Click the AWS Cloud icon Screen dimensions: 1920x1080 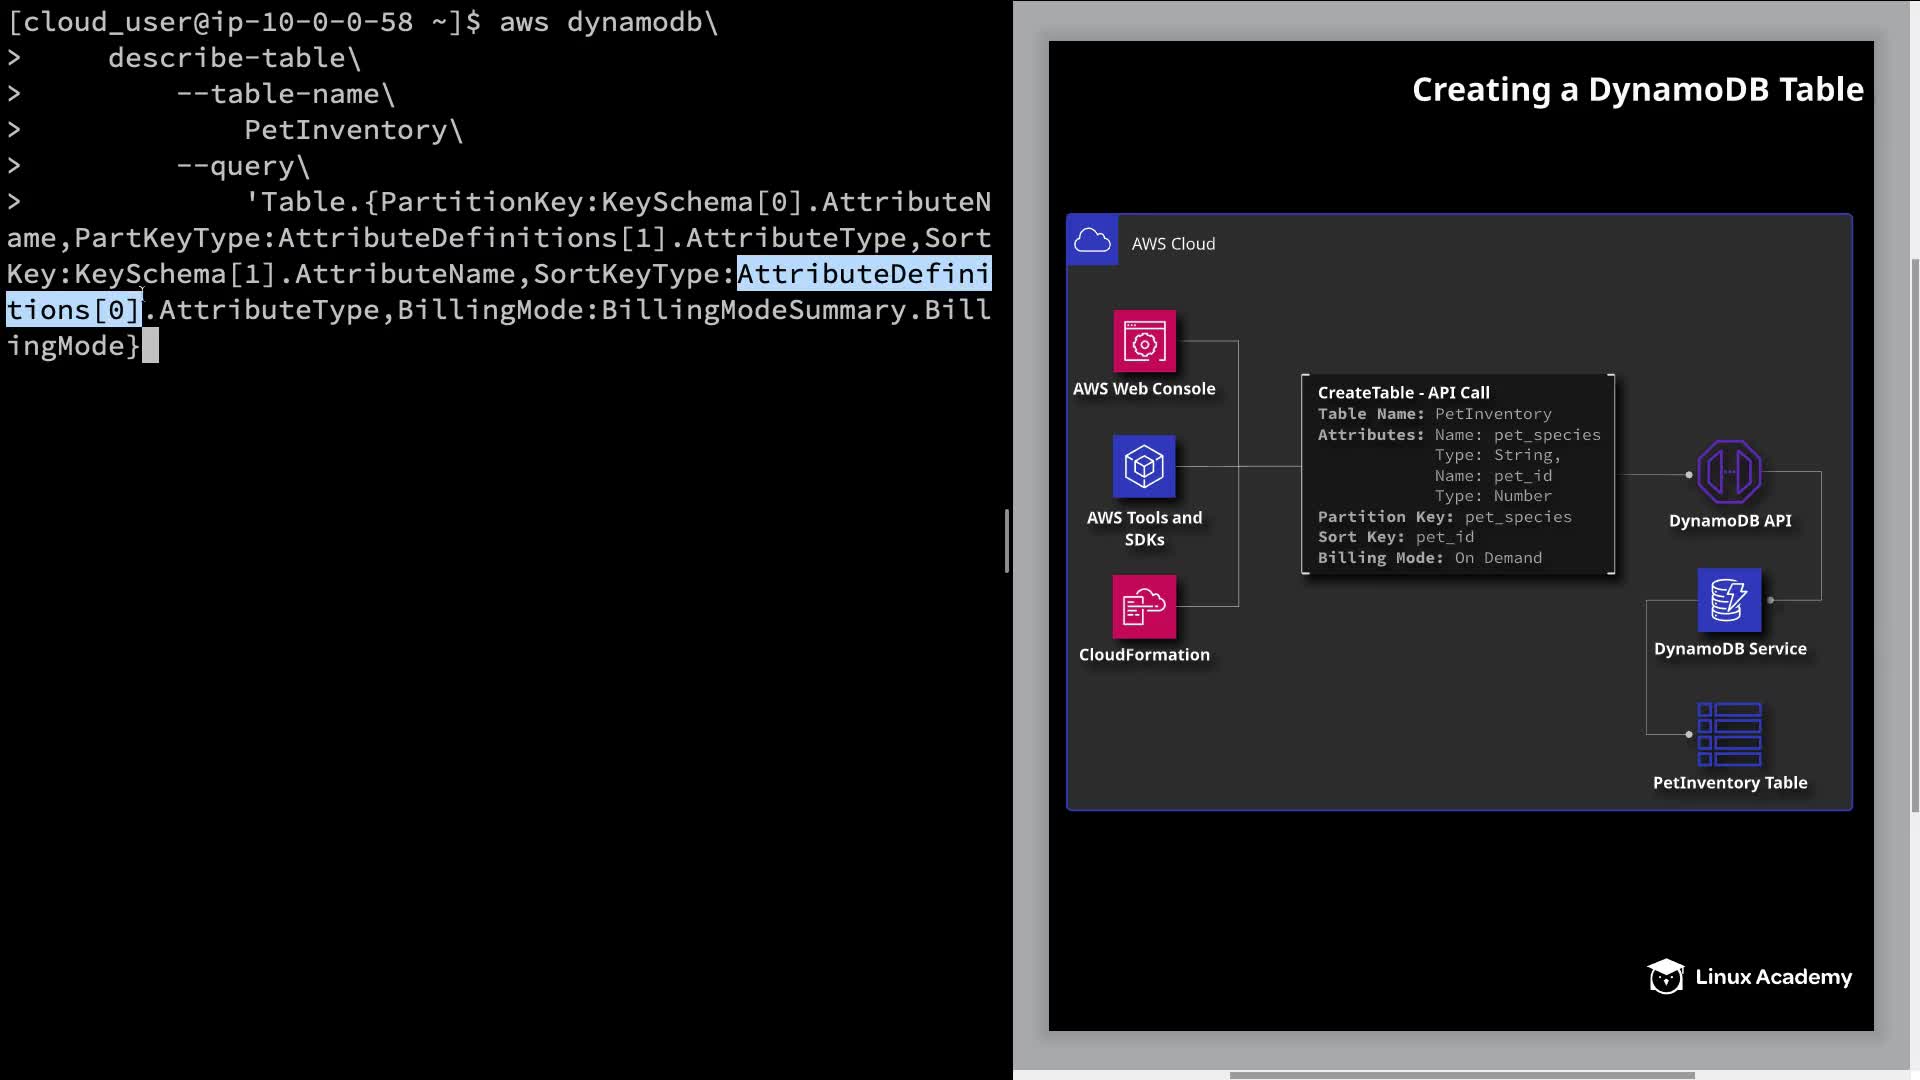tap(1092, 241)
